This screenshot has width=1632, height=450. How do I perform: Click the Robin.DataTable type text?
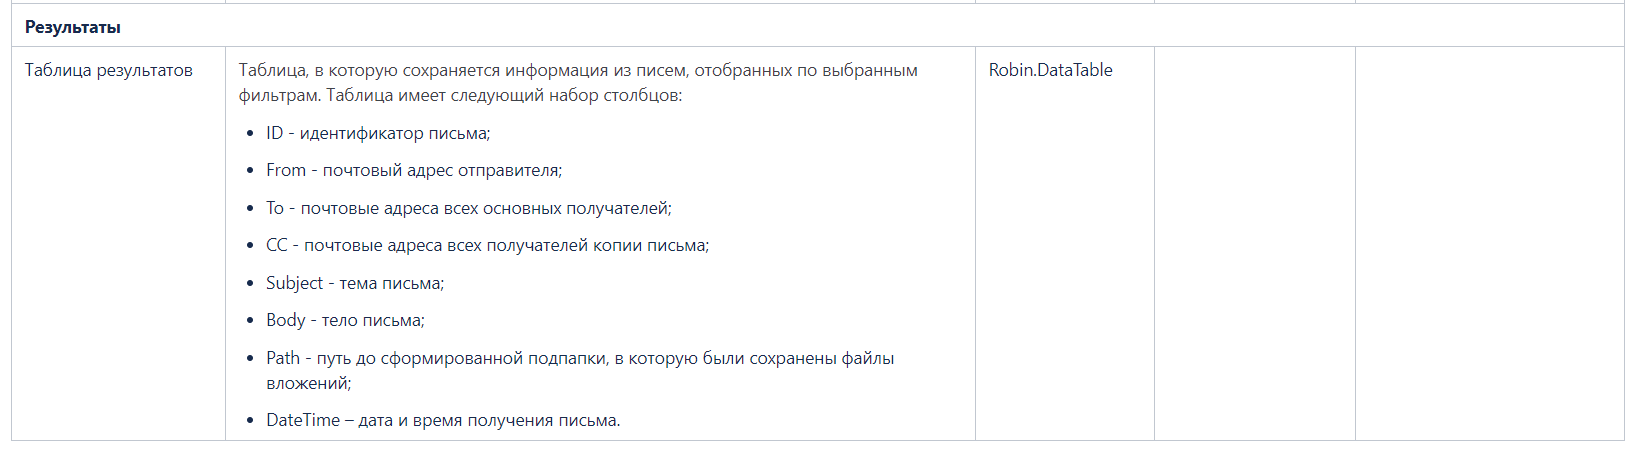1050,70
